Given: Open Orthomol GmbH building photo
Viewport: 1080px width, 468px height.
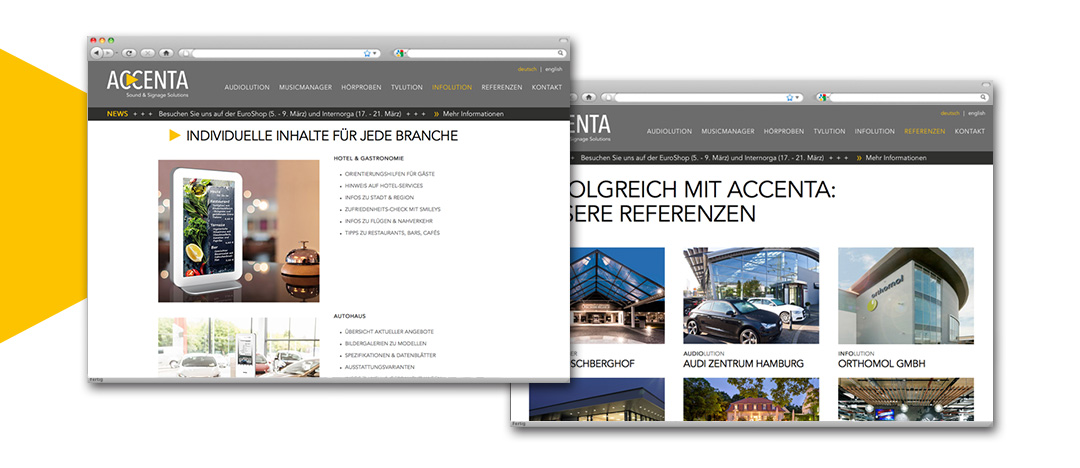Looking at the screenshot, I should tap(906, 296).
